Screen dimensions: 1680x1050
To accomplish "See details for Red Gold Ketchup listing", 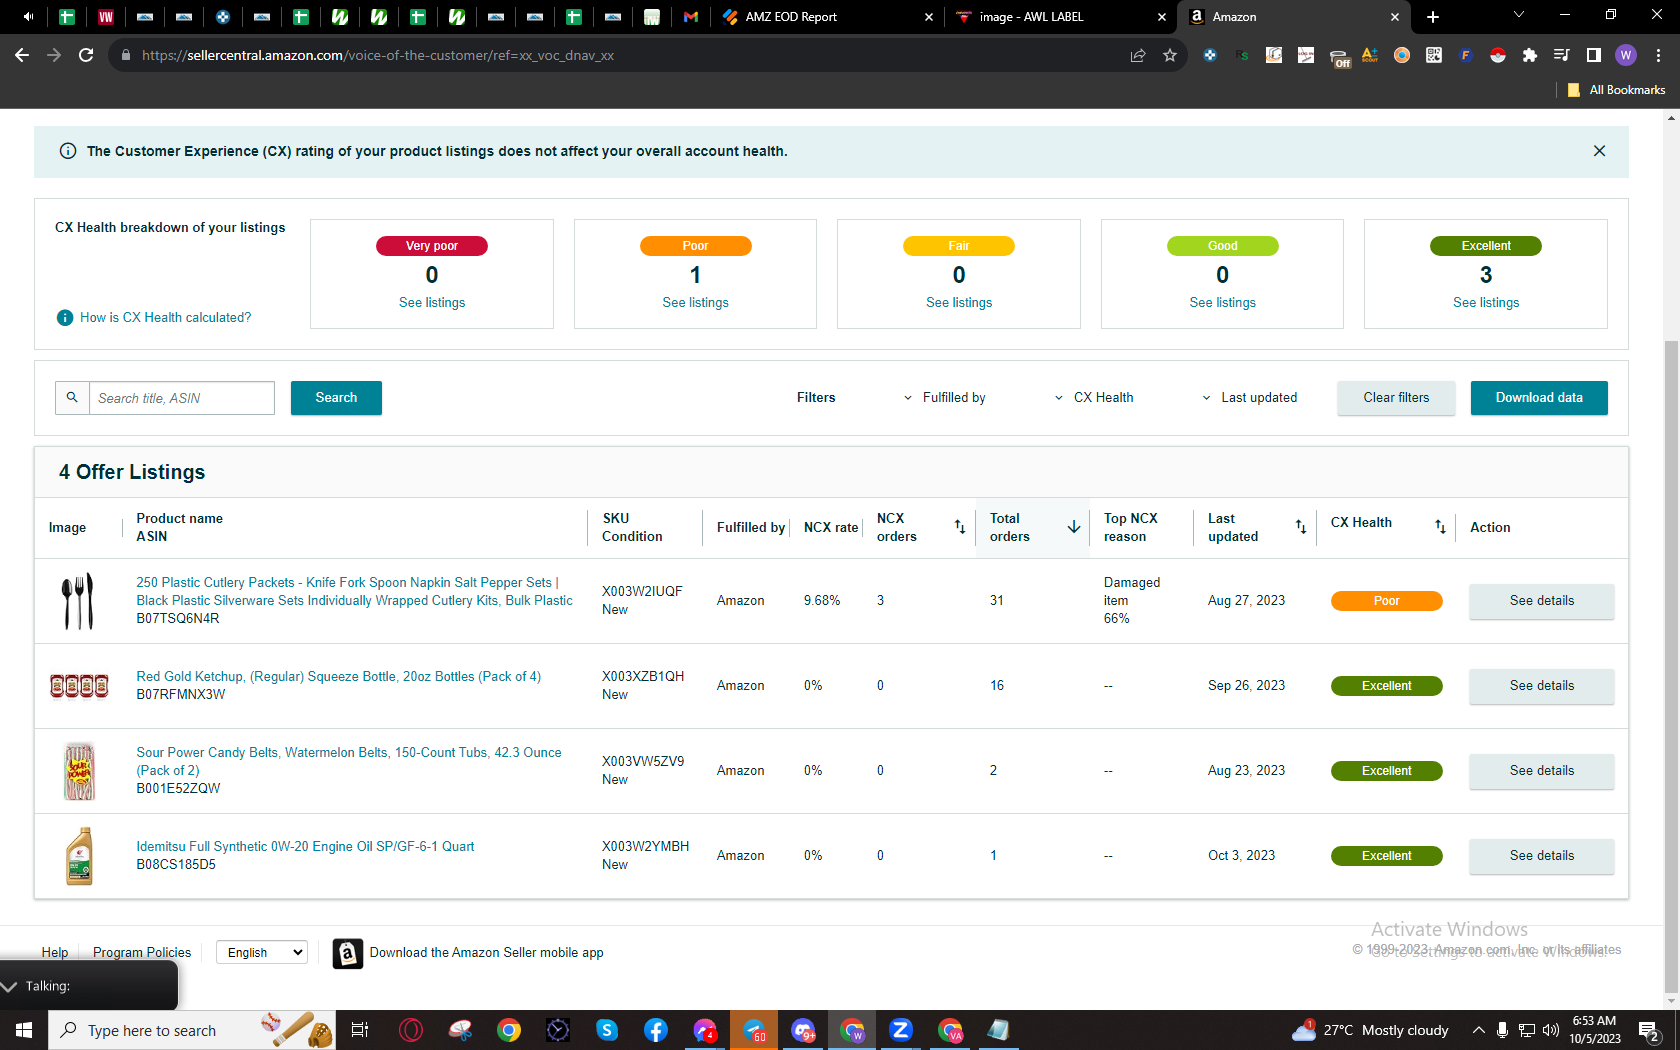I will (1541, 686).
